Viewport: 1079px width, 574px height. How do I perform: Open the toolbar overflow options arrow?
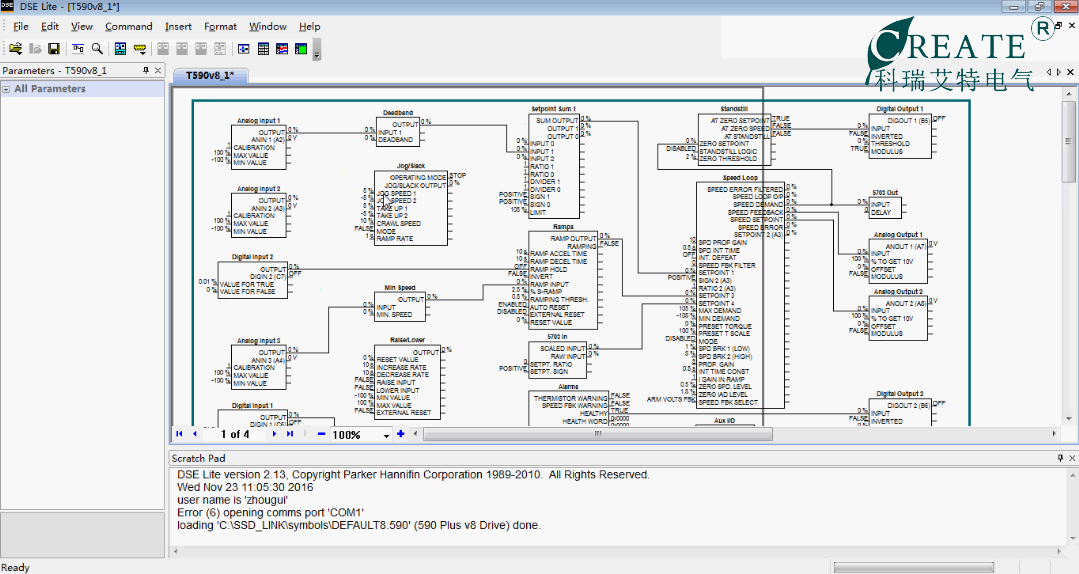317,50
